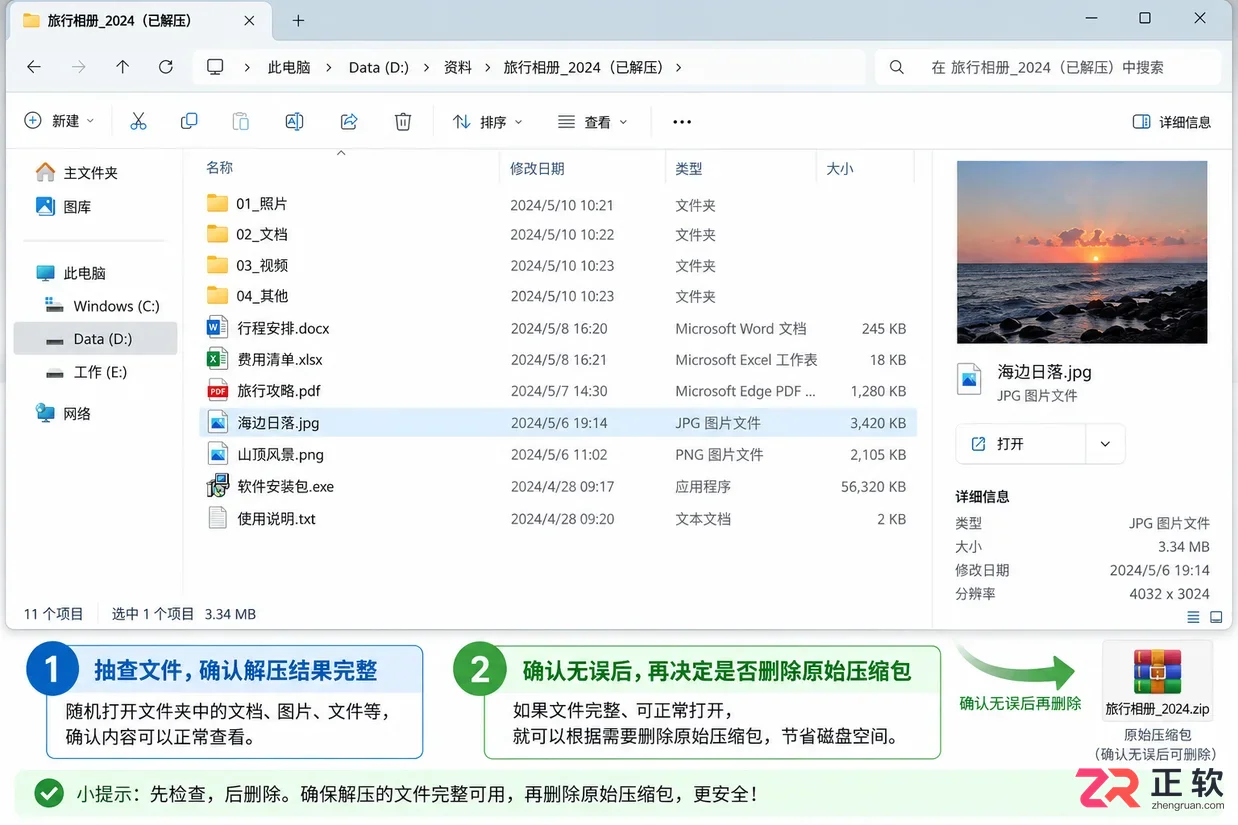
Task: Click the Copy icon in toolbar
Action: click(x=189, y=121)
